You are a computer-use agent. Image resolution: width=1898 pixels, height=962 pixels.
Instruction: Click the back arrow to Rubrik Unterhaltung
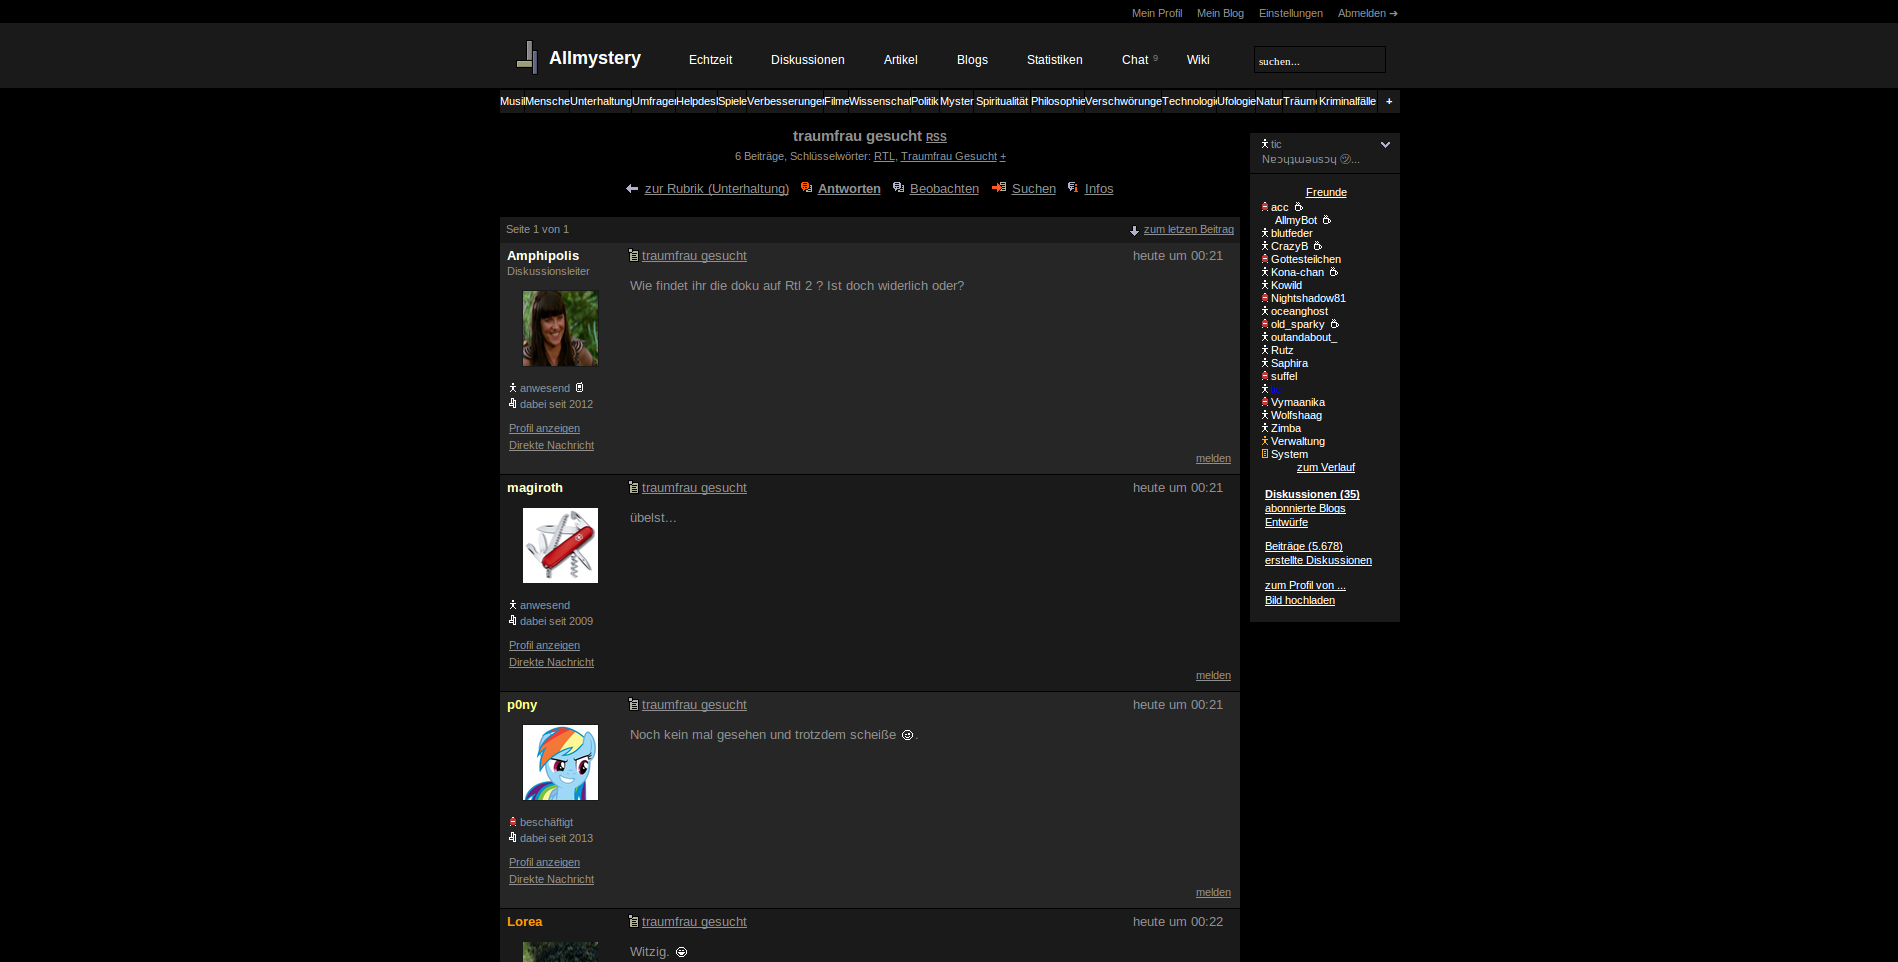coord(632,189)
